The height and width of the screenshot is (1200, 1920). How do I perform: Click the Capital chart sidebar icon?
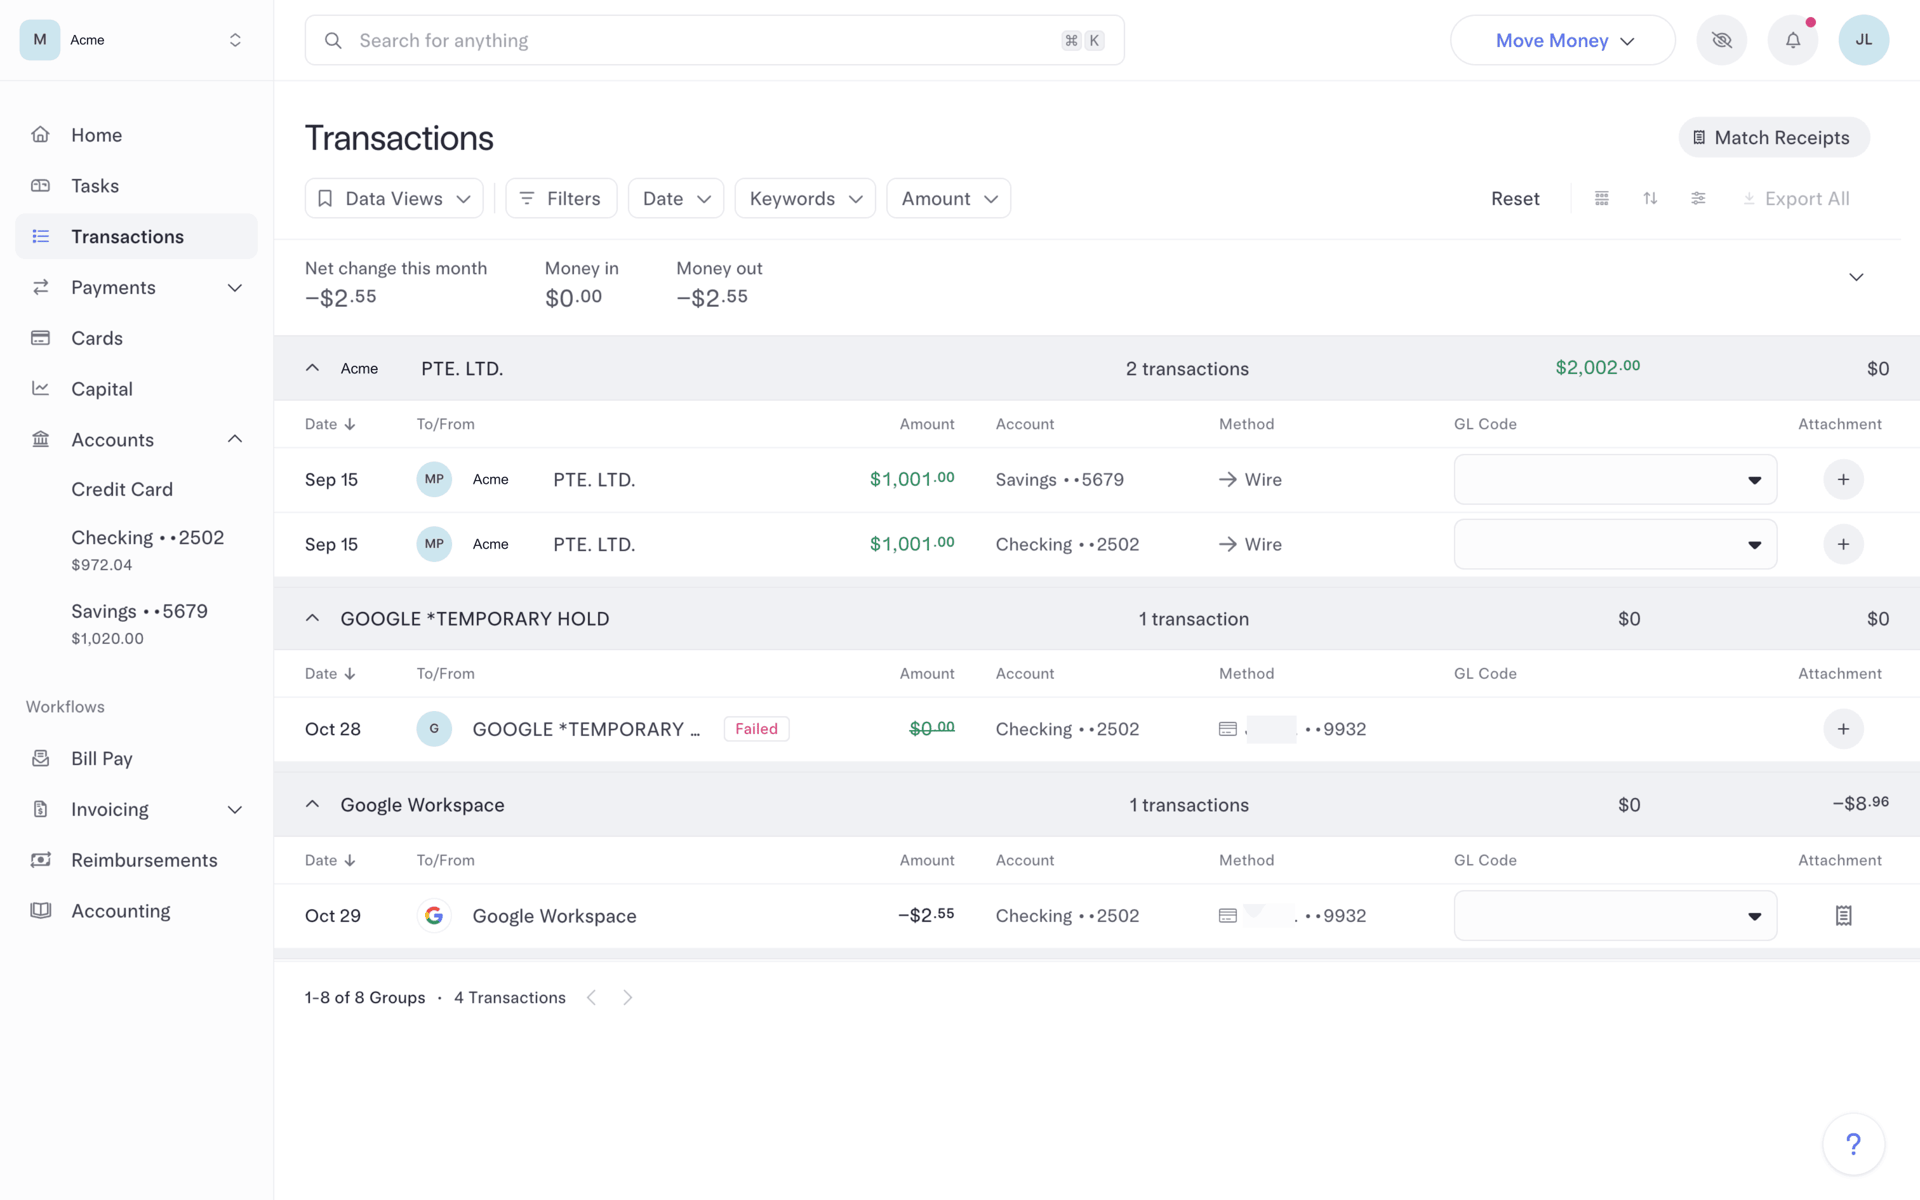pos(40,389)
